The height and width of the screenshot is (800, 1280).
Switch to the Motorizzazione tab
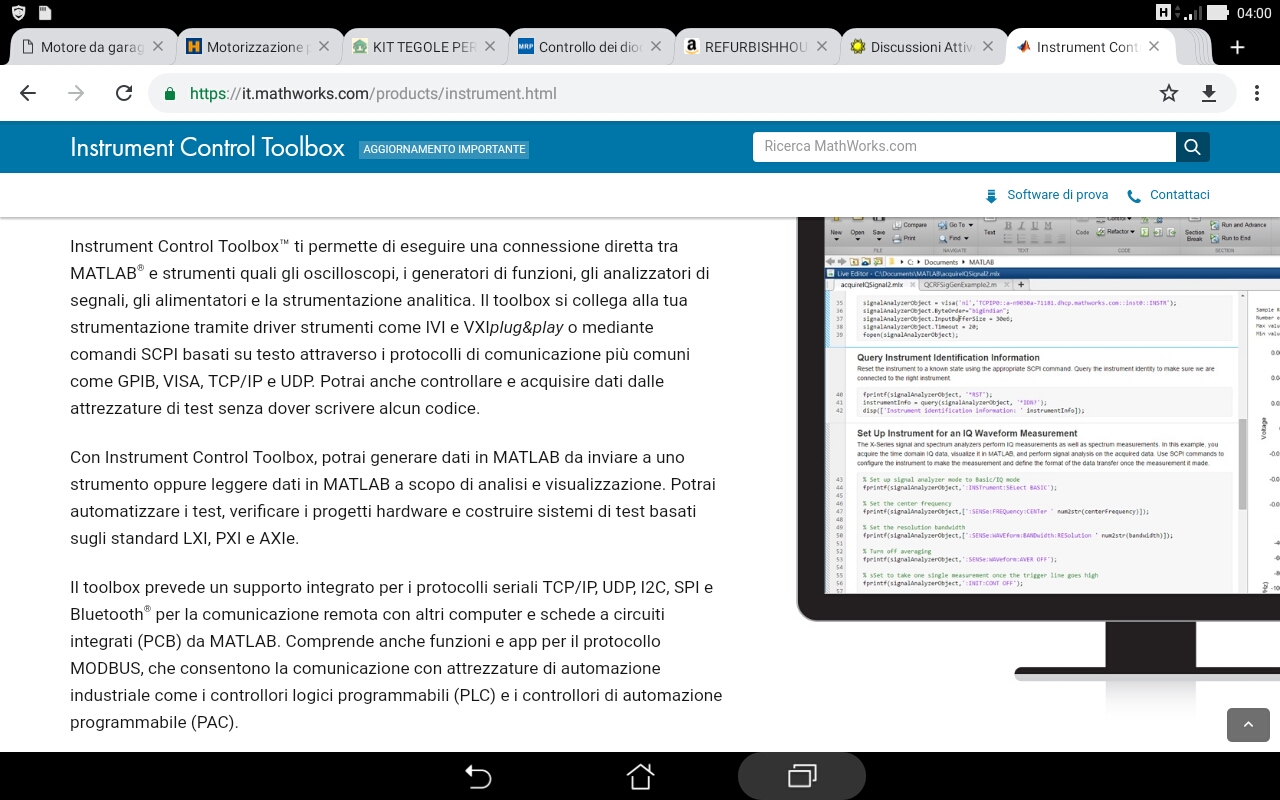click(x=257, y=47)
